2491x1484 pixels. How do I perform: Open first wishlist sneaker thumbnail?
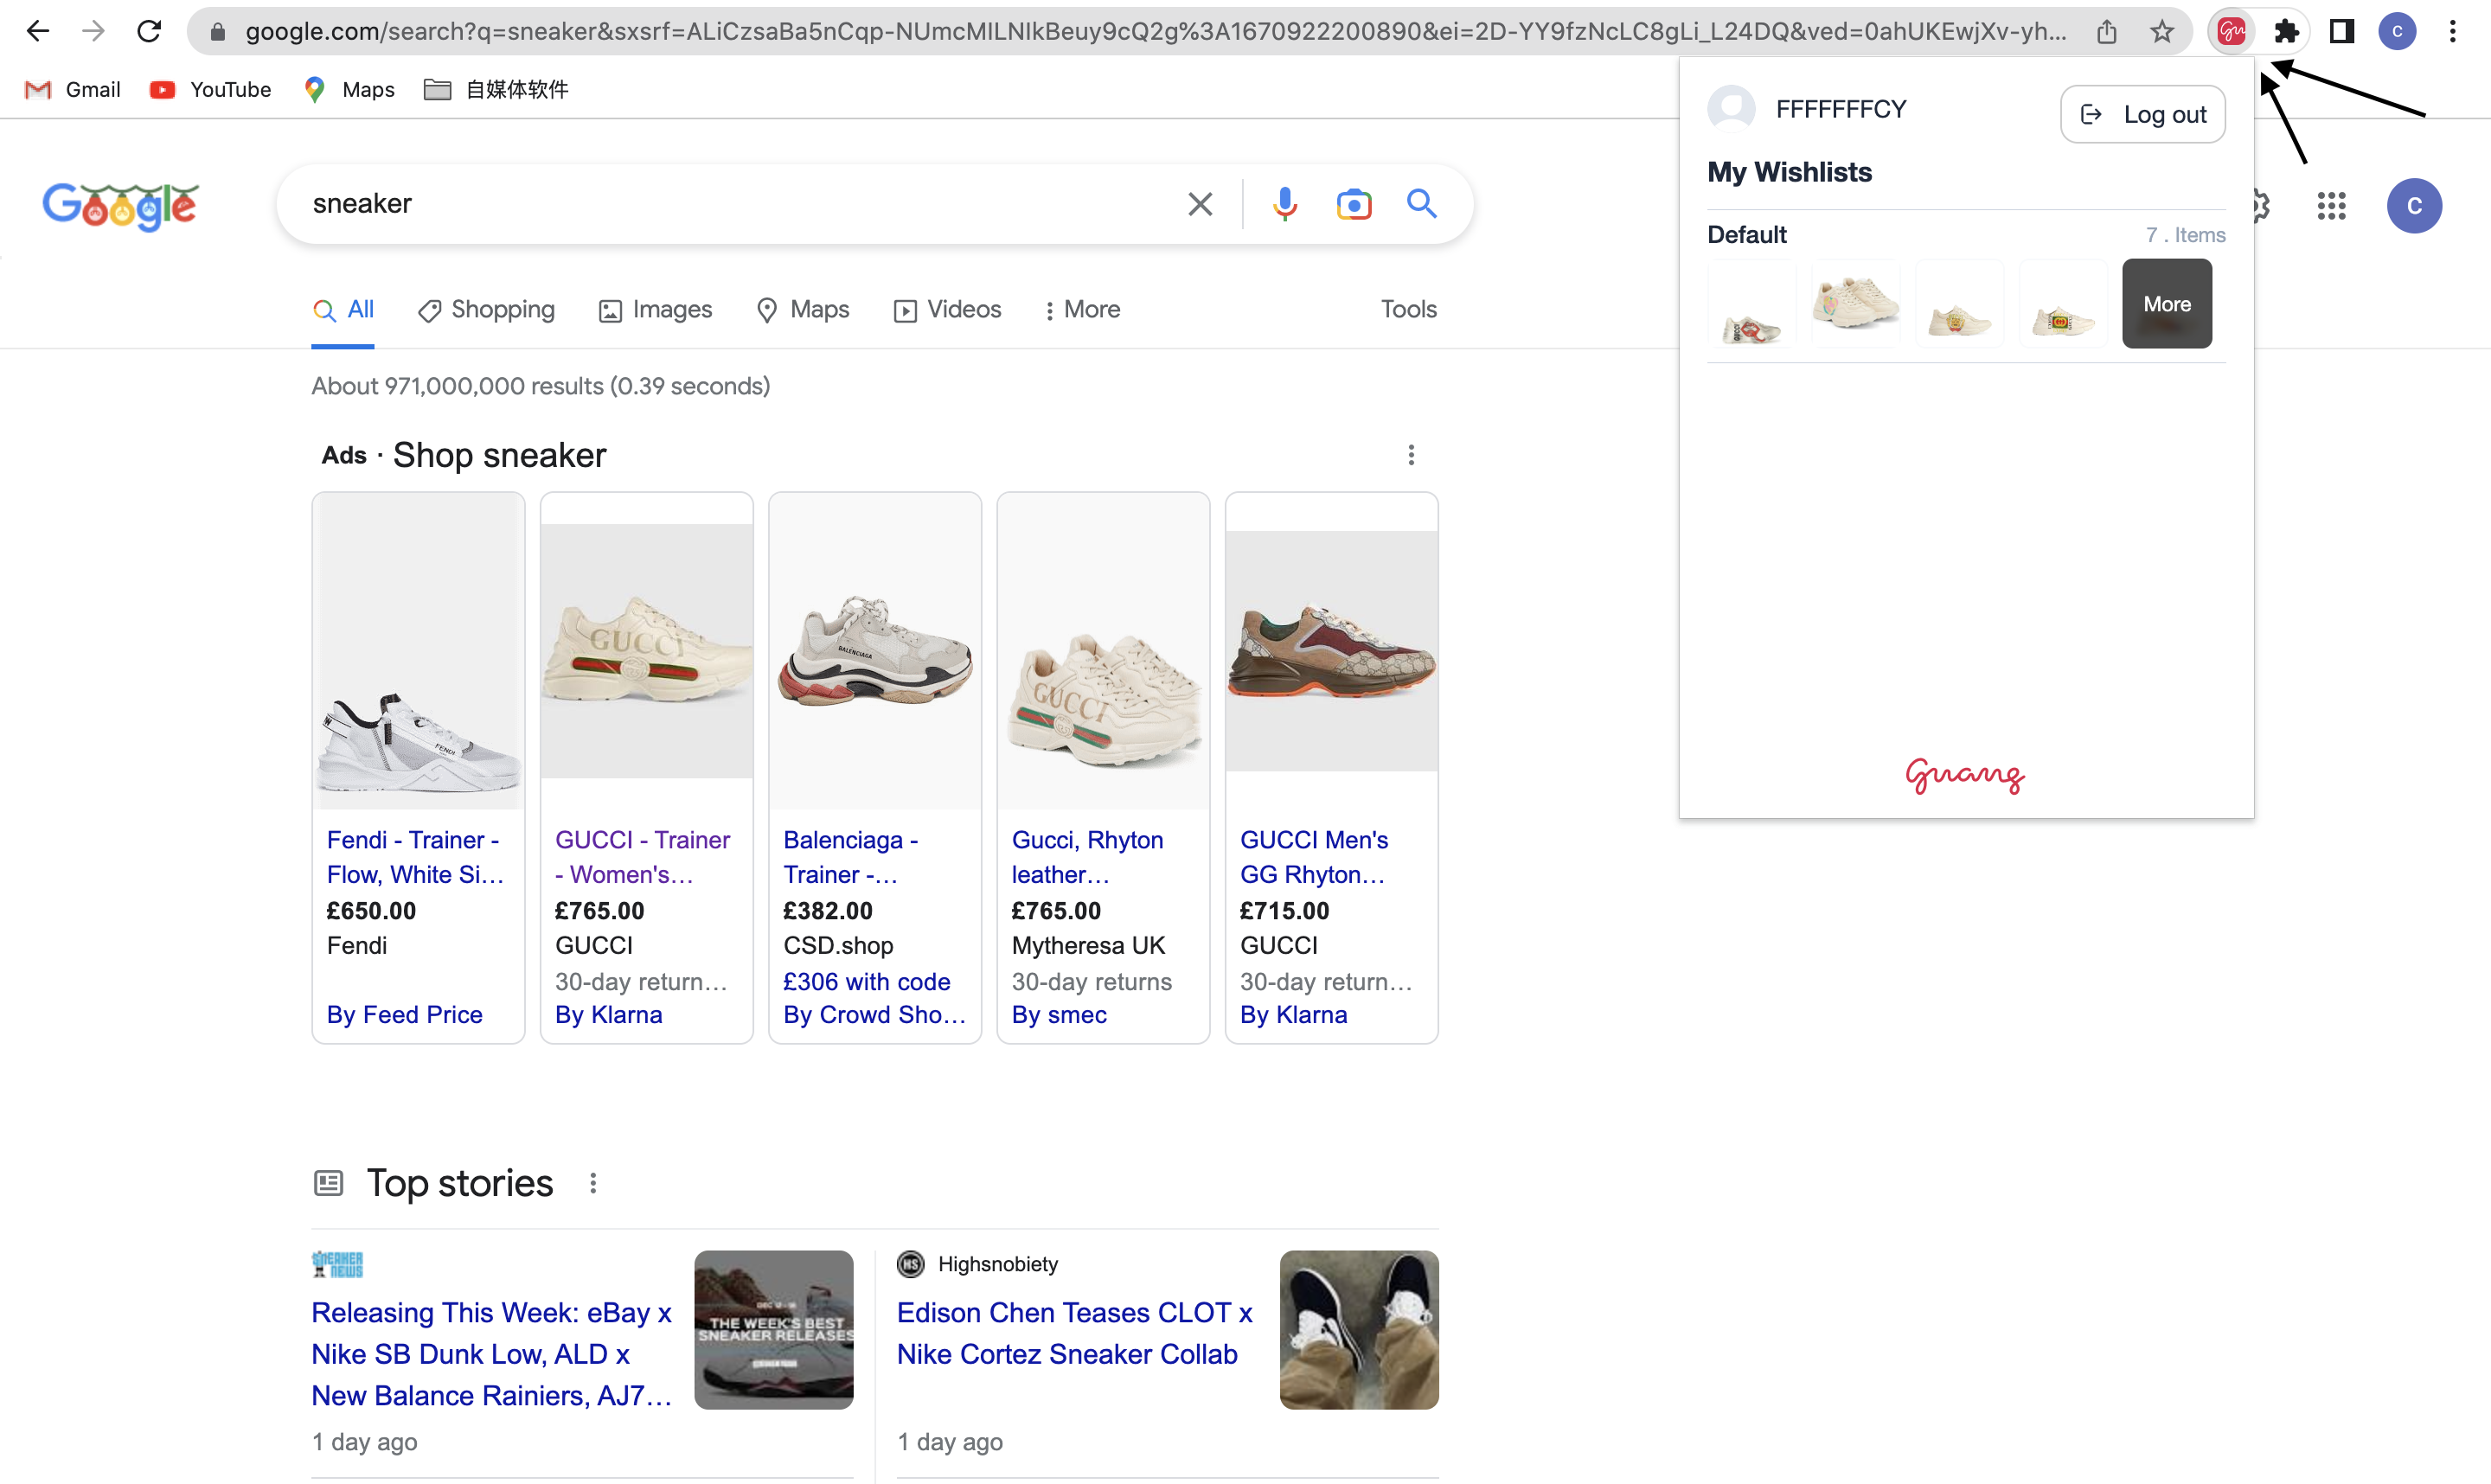point(1751,304)
